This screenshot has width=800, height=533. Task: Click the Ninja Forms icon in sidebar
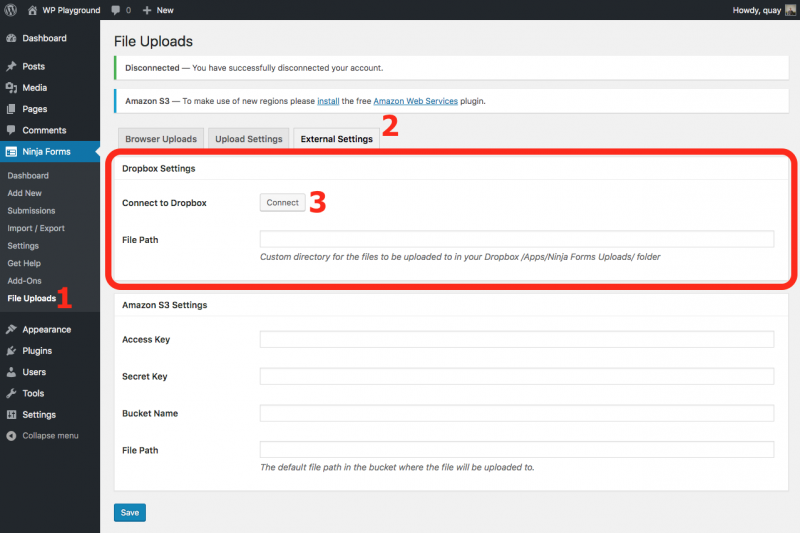click(11, 151)
